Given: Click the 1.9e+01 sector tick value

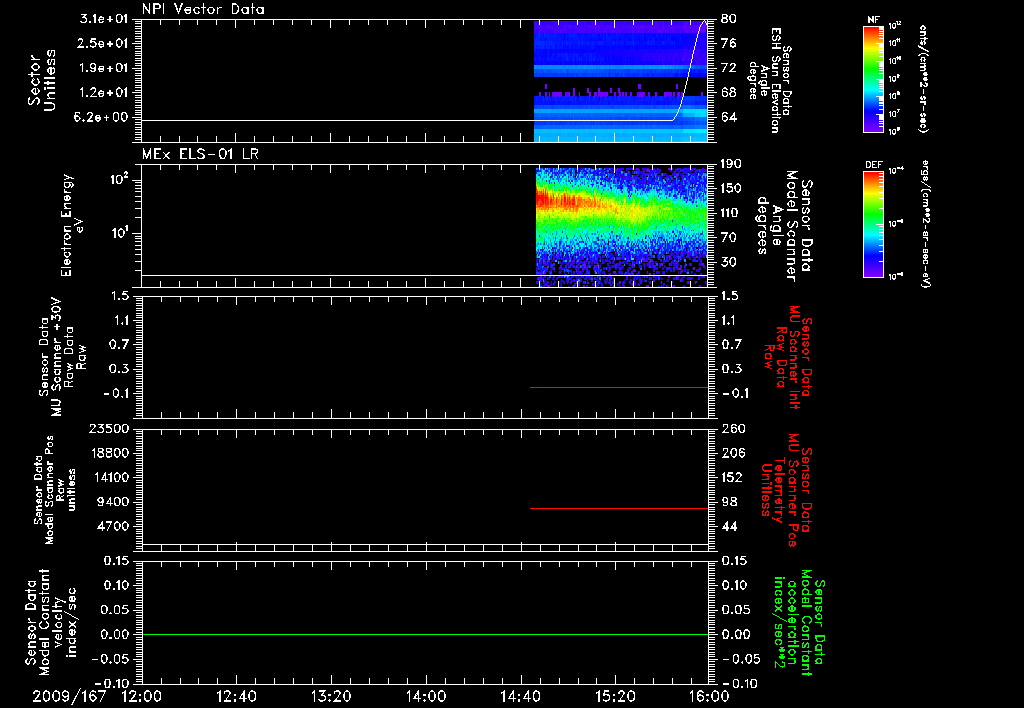Looking at the screenshot, I should (104, 68).
